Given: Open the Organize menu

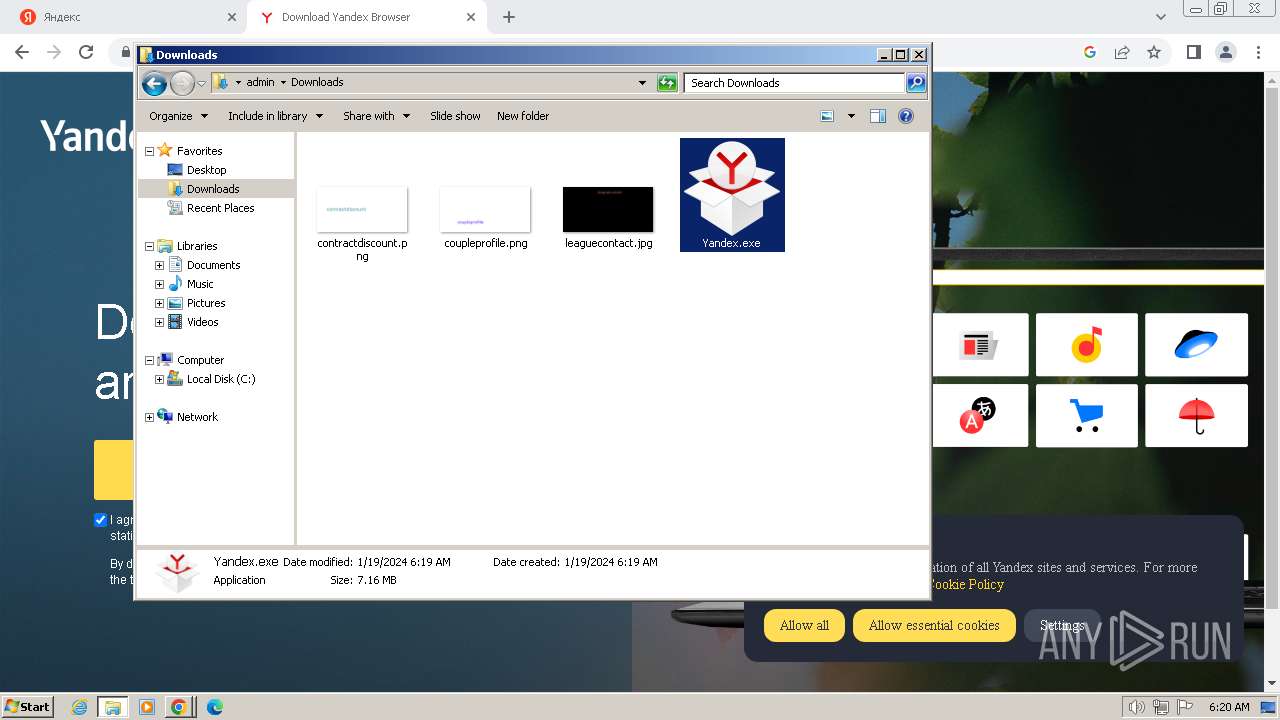Looking at the screenshot, I should pyautogui.click(x=178, y=116).
